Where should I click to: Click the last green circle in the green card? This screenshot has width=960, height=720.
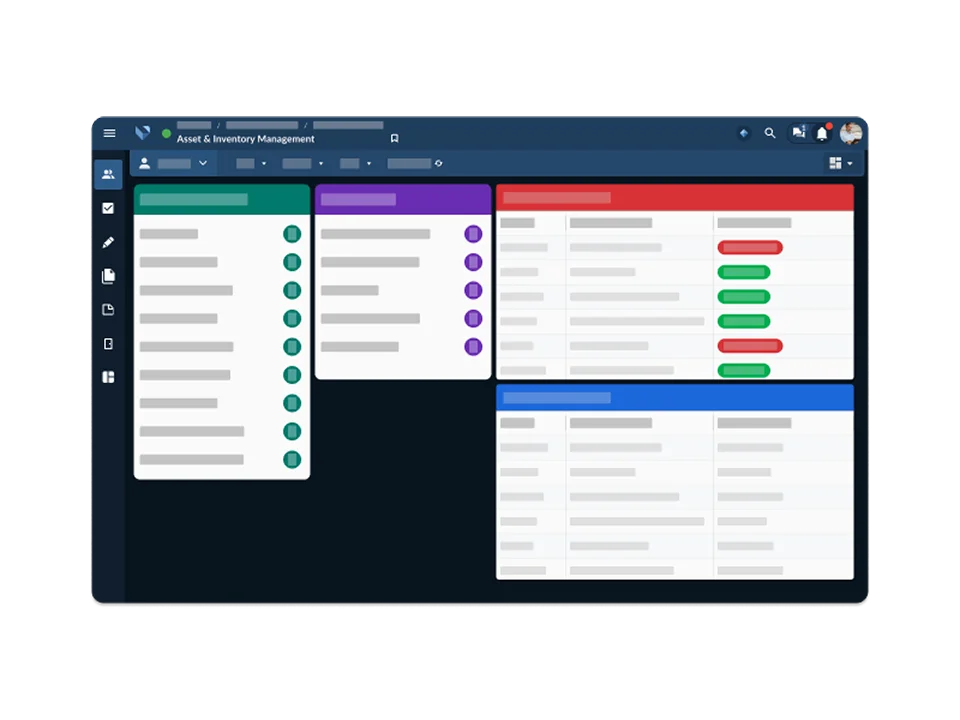[x=292, y=459]
